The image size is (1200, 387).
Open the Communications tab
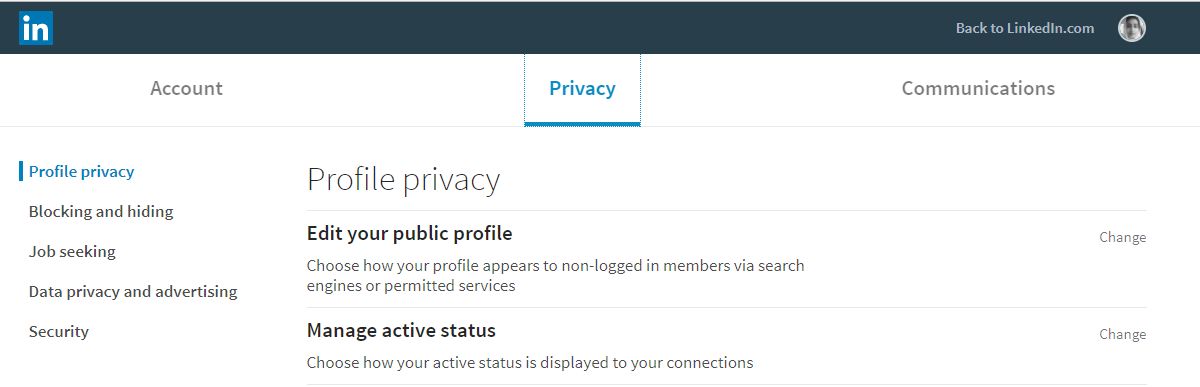click(978, 88)
